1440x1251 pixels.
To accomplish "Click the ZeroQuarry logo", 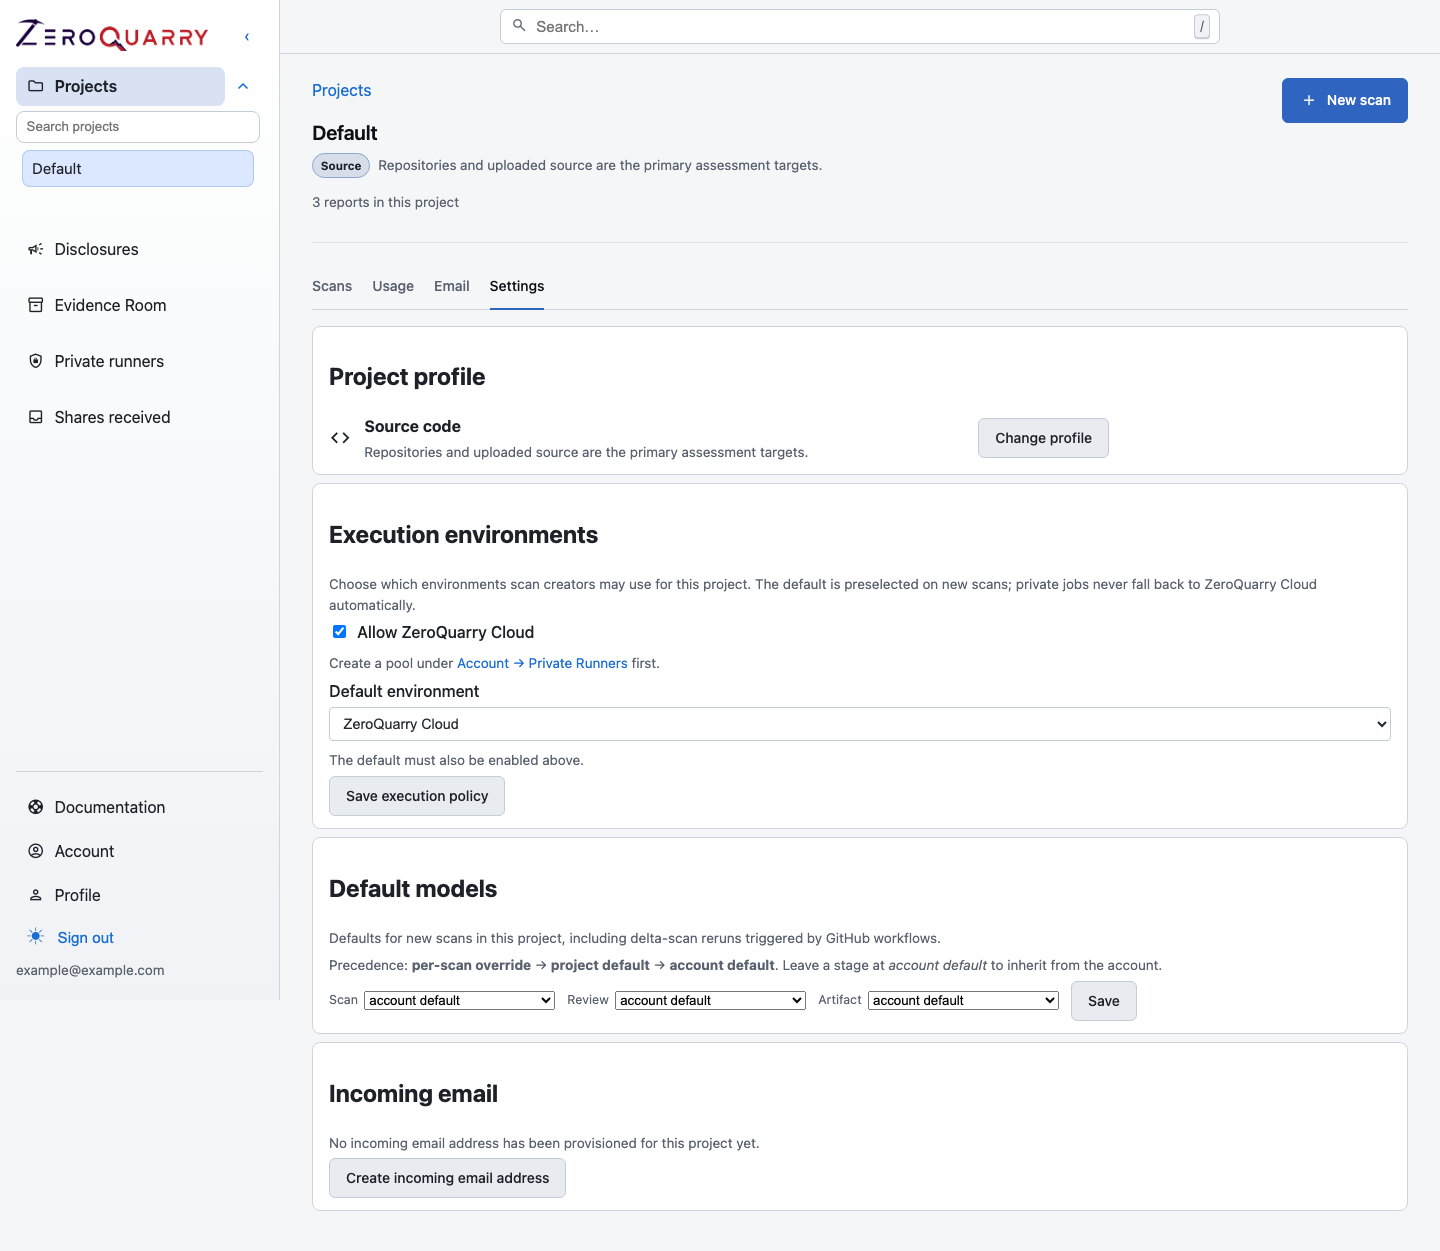I will pos(112,36).
